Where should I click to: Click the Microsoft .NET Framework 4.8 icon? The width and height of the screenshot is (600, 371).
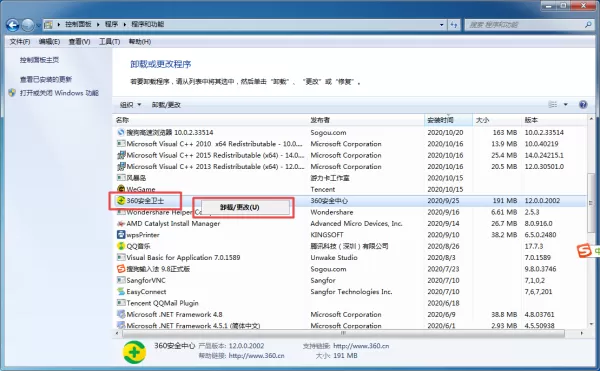121,314
